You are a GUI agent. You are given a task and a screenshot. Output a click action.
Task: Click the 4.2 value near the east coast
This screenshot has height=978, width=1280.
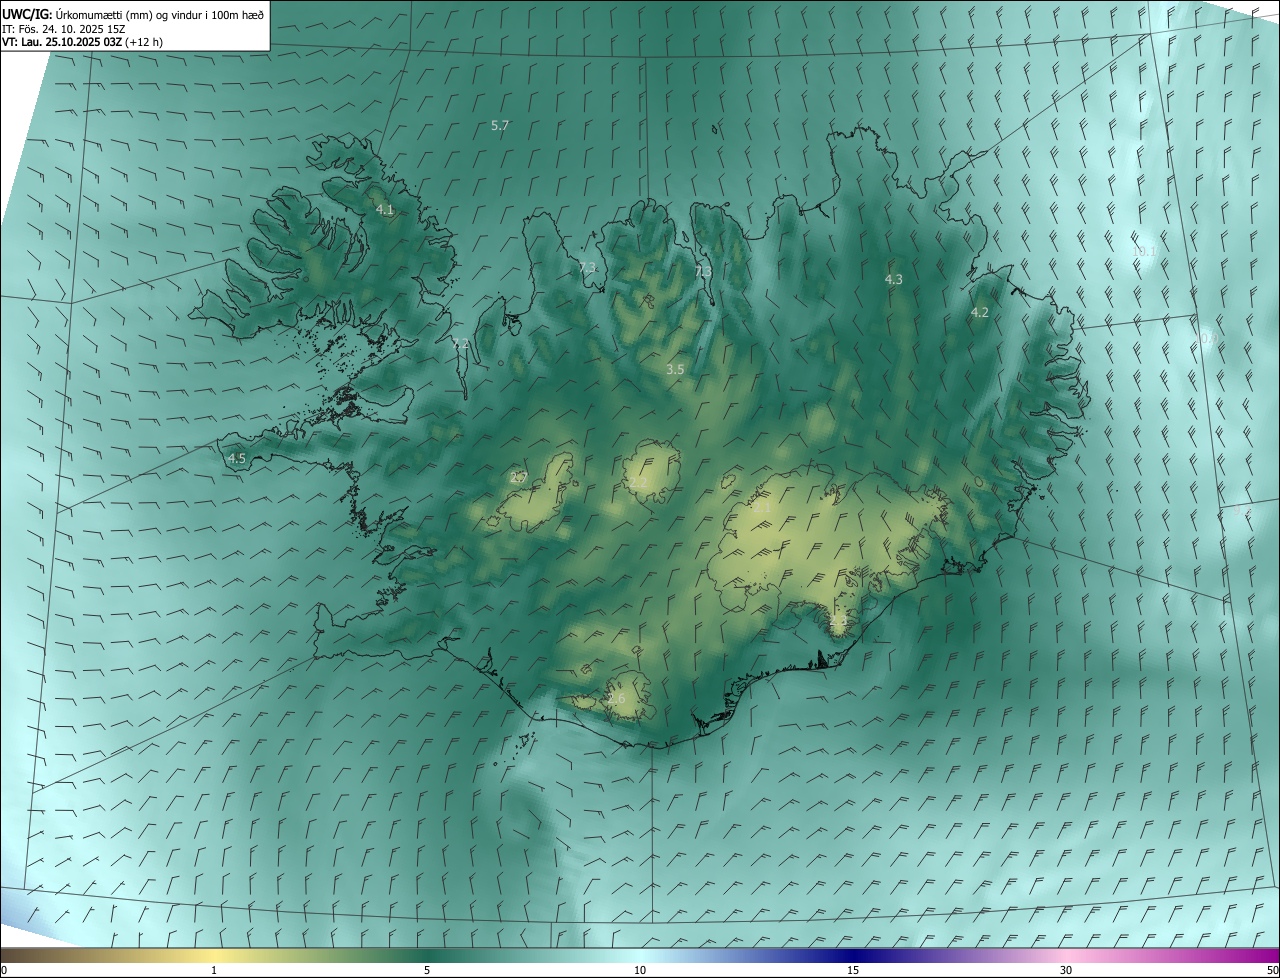(980, 312)
